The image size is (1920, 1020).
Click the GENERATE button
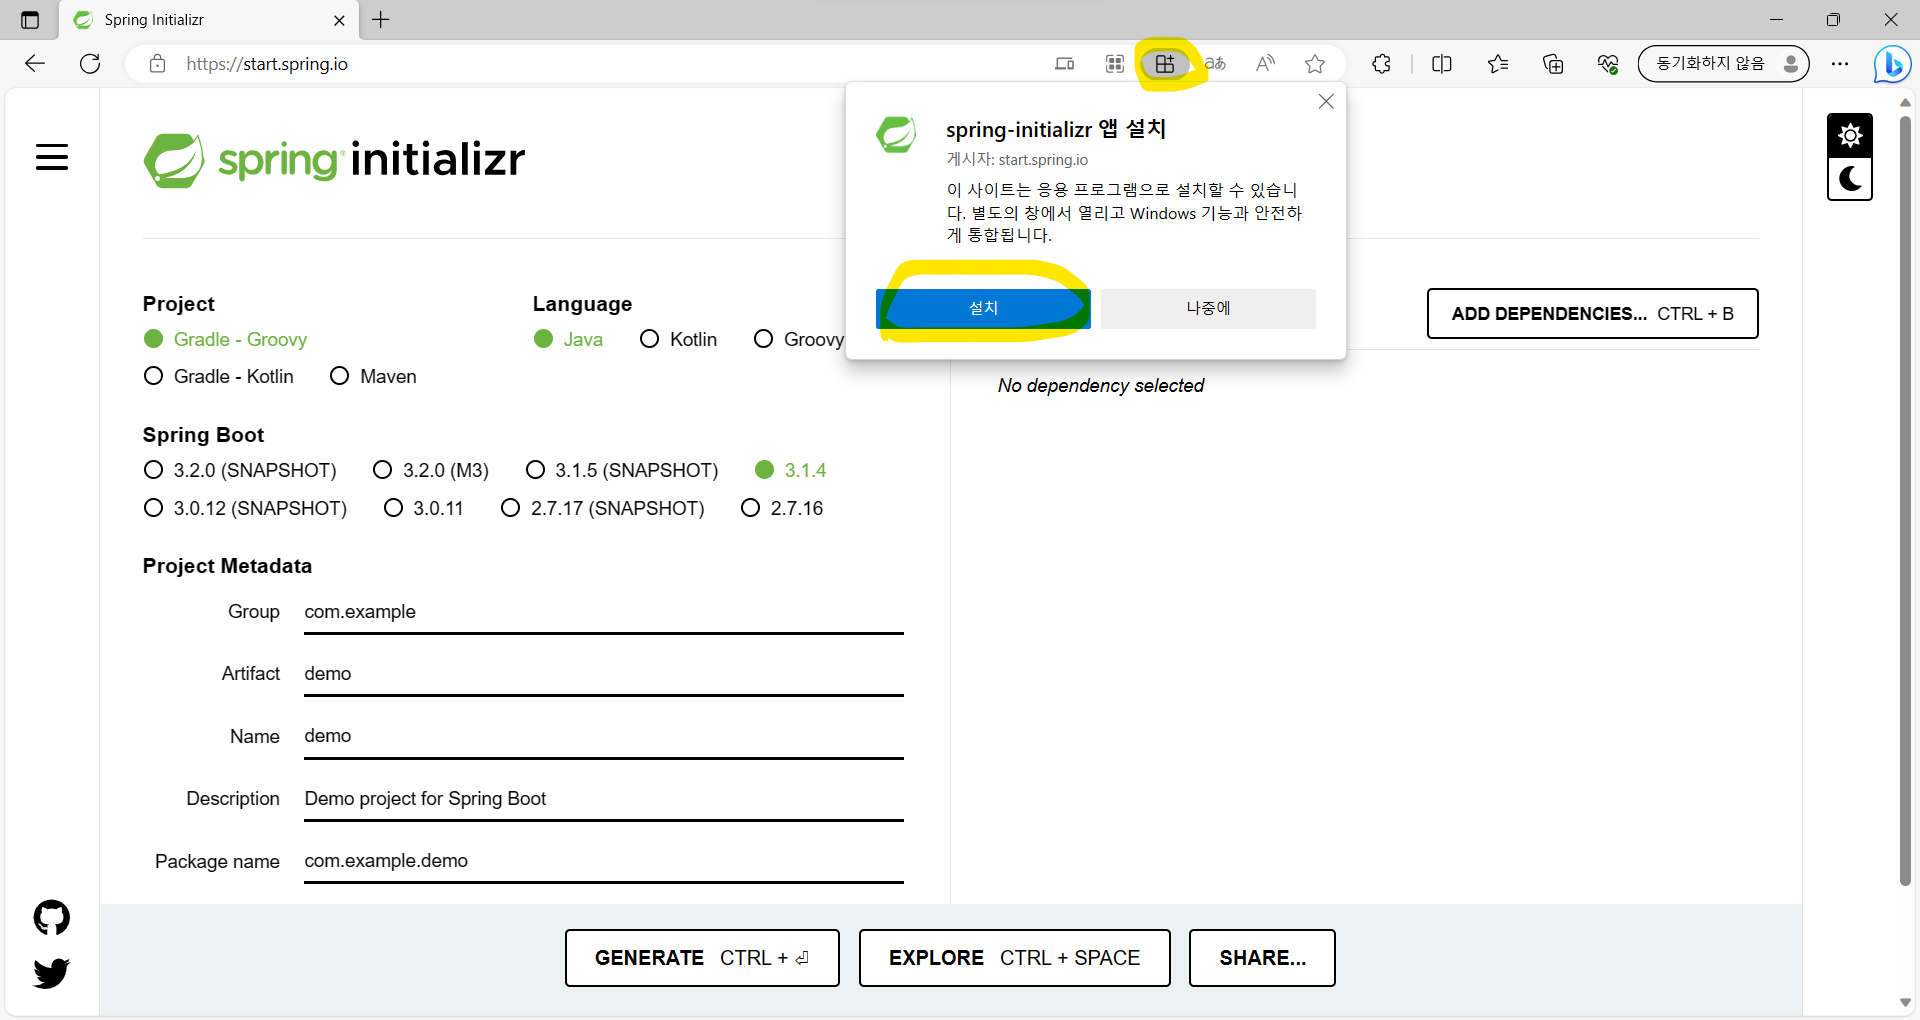click(702, 958)
